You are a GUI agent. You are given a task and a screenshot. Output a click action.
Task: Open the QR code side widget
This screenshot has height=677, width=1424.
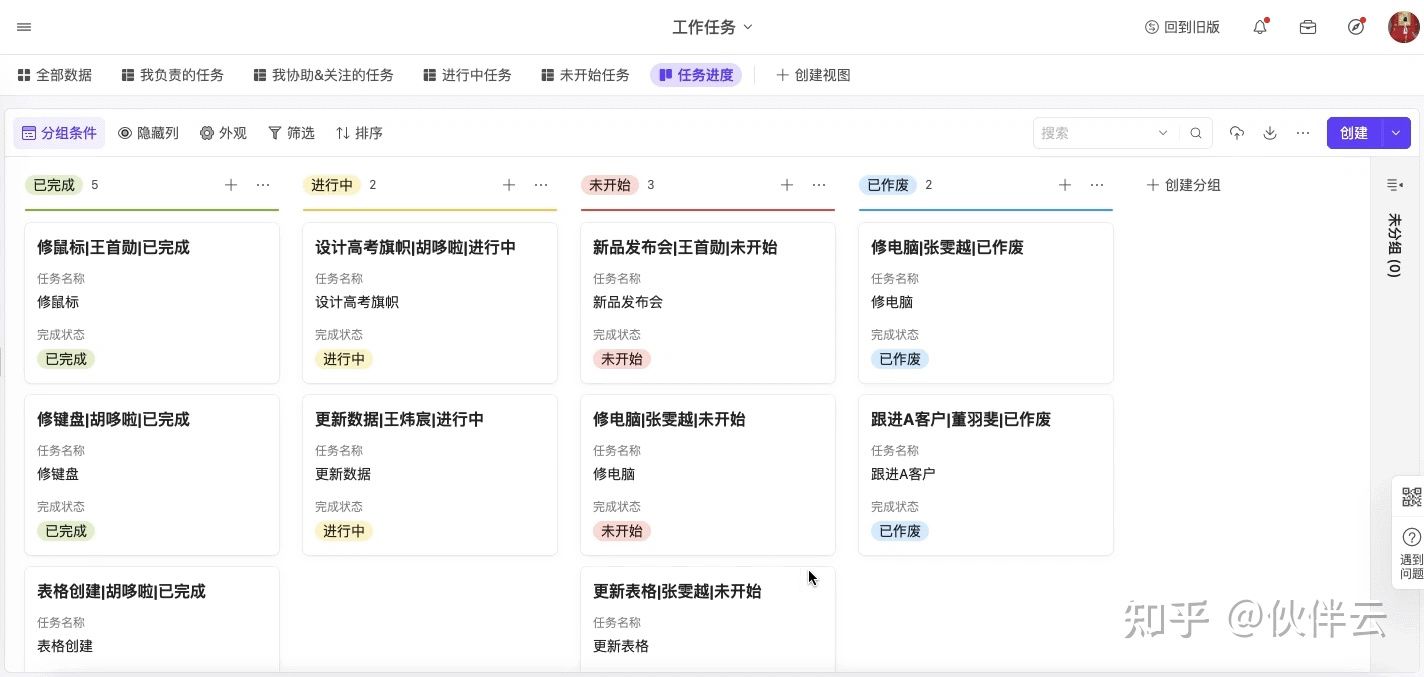click(x=1411, y=496)
